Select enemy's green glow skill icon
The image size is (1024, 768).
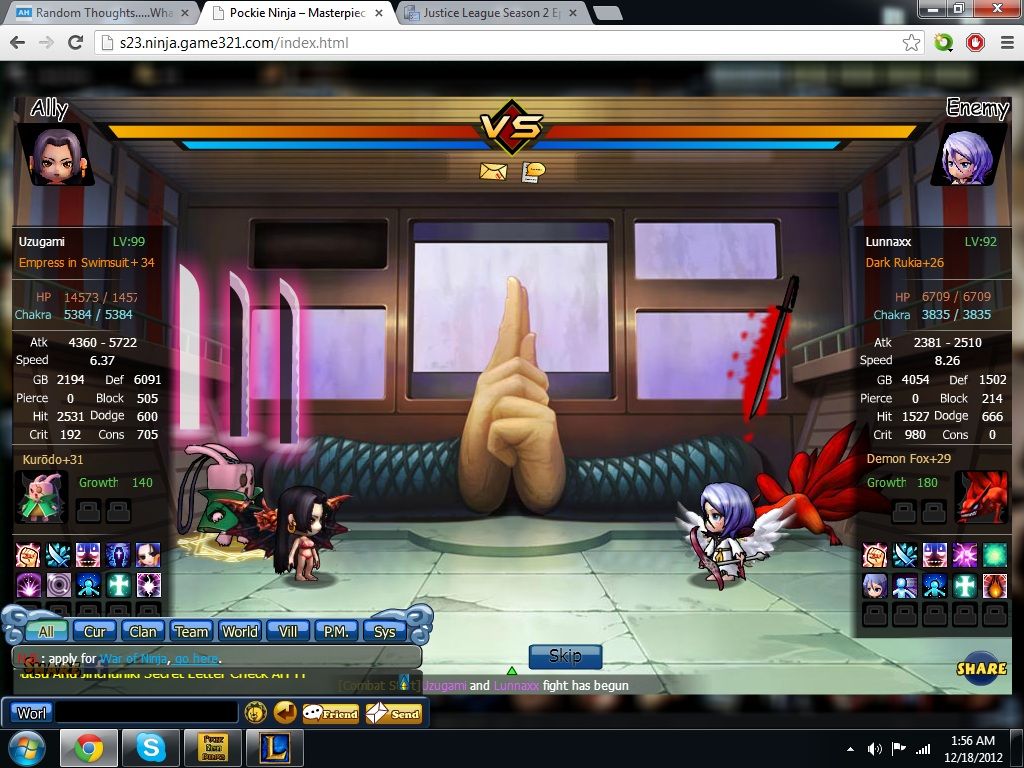995,555
